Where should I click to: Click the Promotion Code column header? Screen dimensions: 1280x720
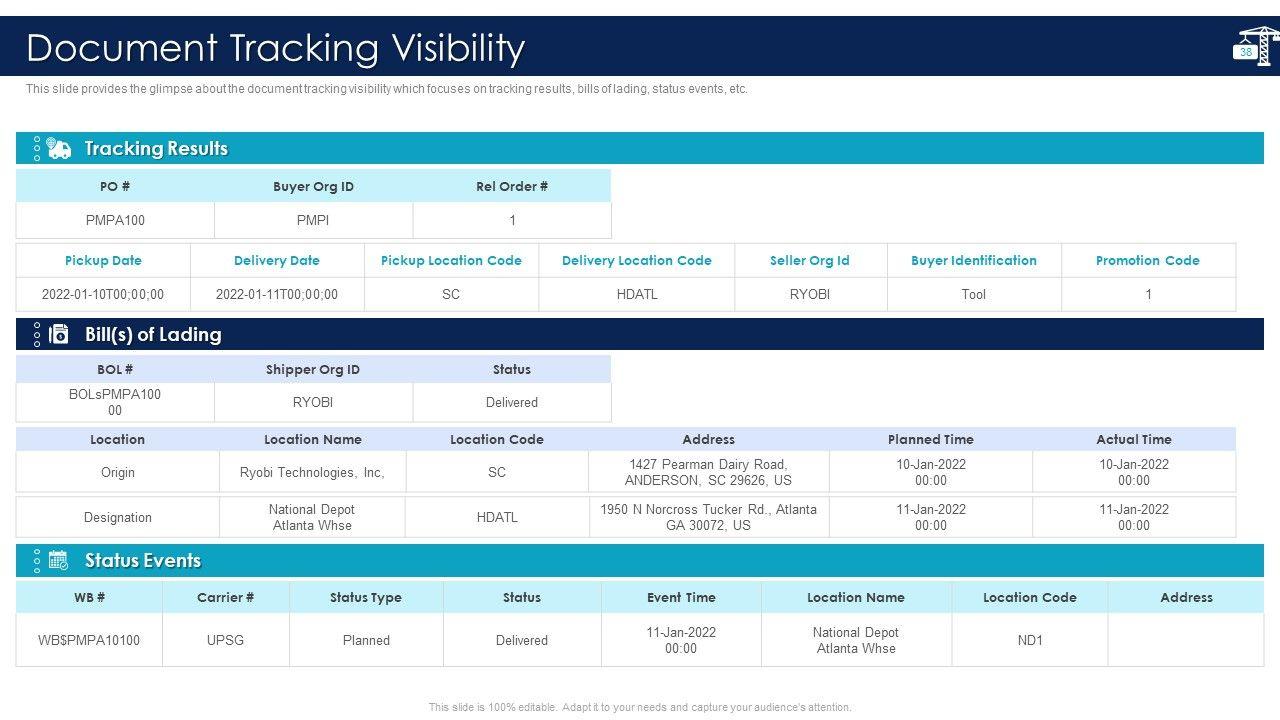(1147, 261)
